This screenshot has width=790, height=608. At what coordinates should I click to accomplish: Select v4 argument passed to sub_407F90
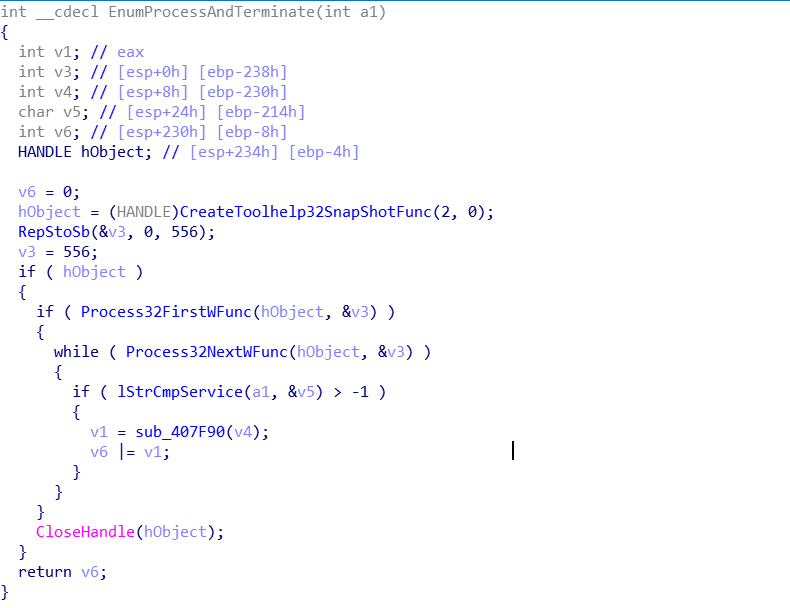pos(243,432)
